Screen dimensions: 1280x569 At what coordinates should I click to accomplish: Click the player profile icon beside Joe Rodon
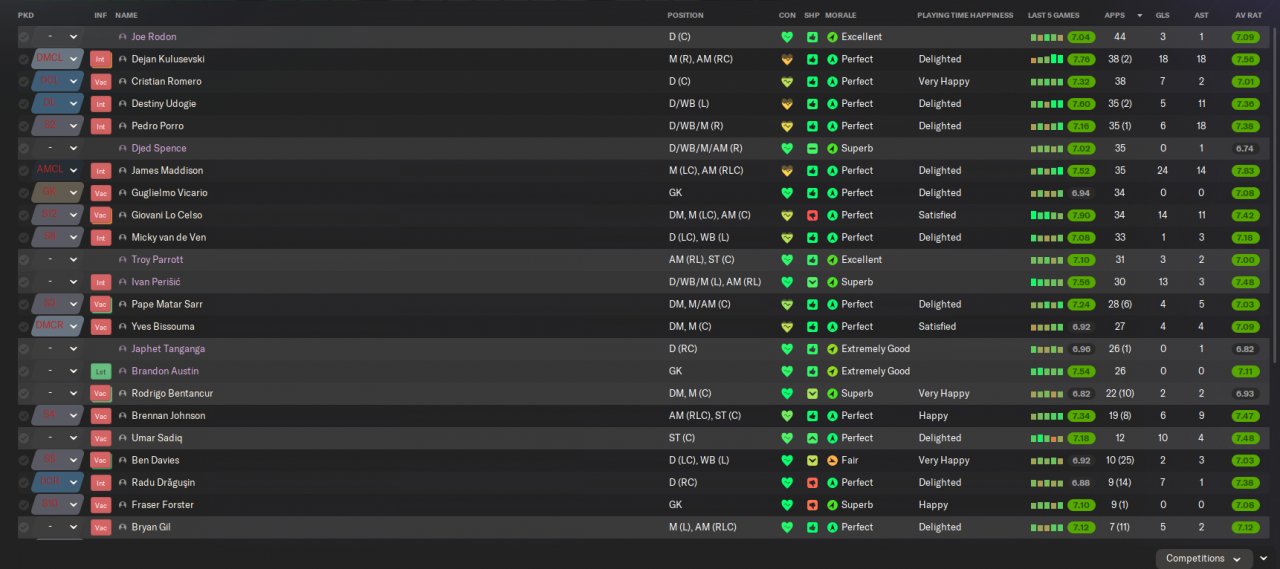(122, 37)
